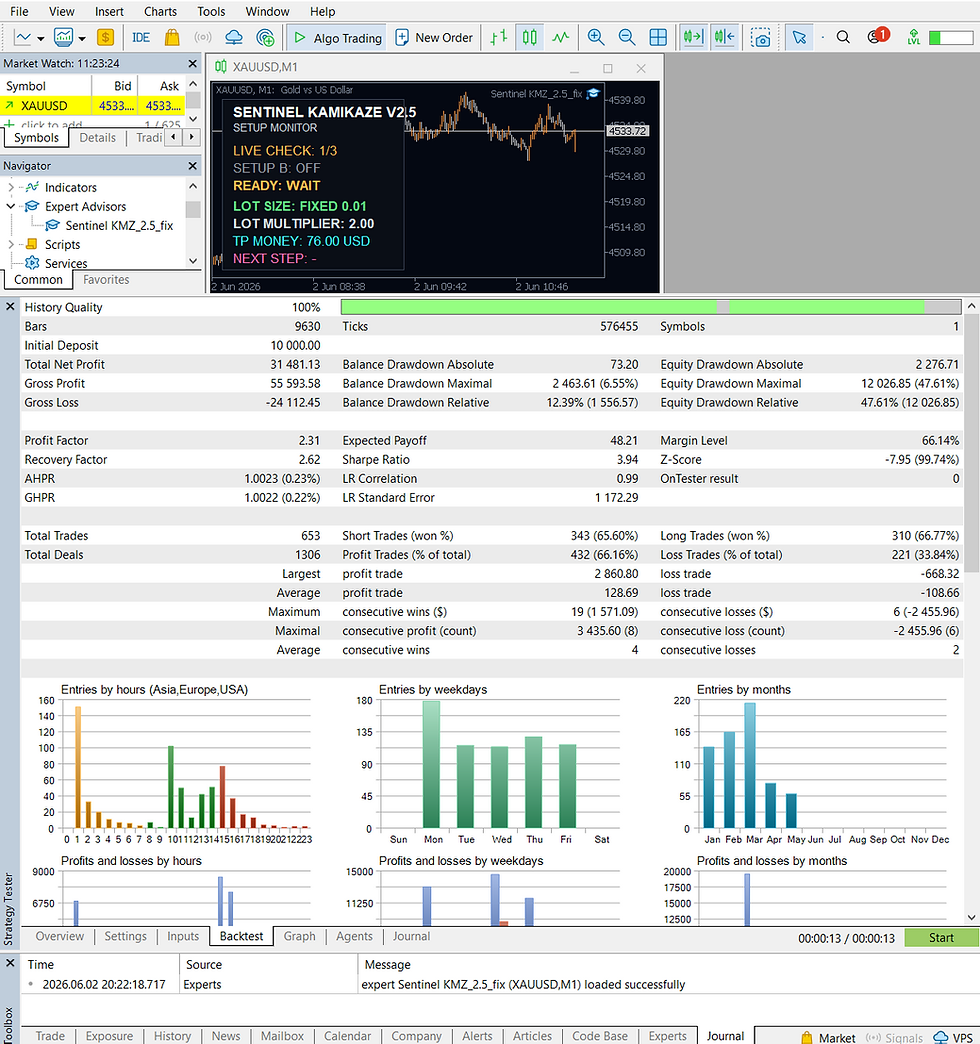Click the graduation cap expert icon on chart

[593, 94]
